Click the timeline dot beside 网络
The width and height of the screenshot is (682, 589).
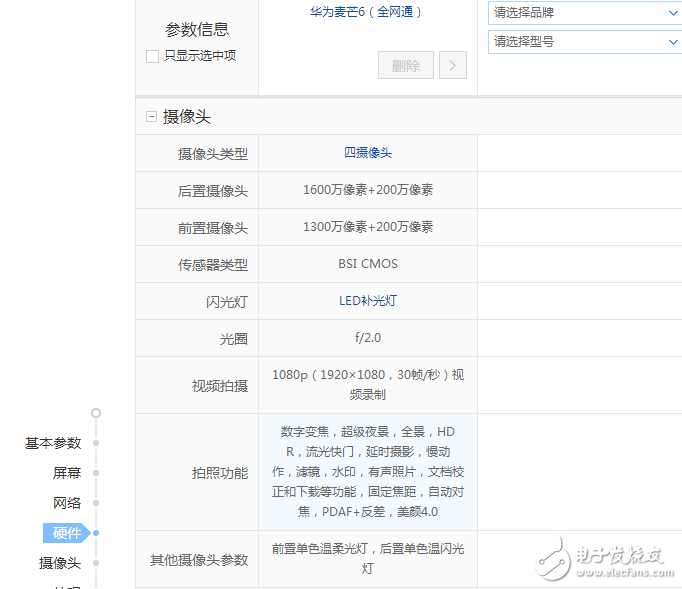coord(96,503)
